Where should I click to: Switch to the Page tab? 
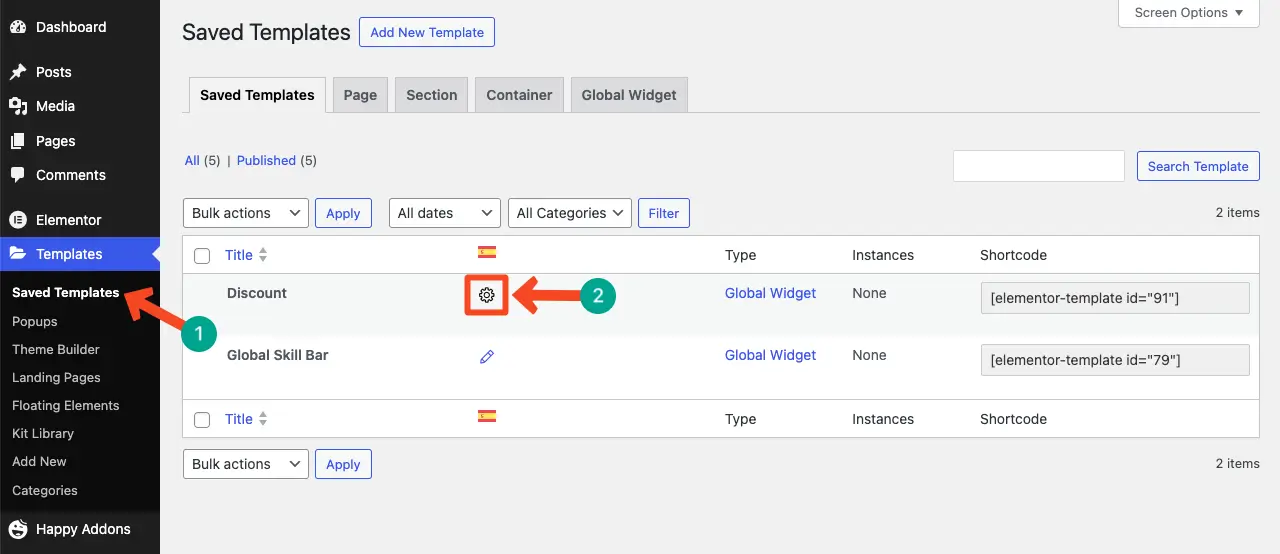pos(360,95)
